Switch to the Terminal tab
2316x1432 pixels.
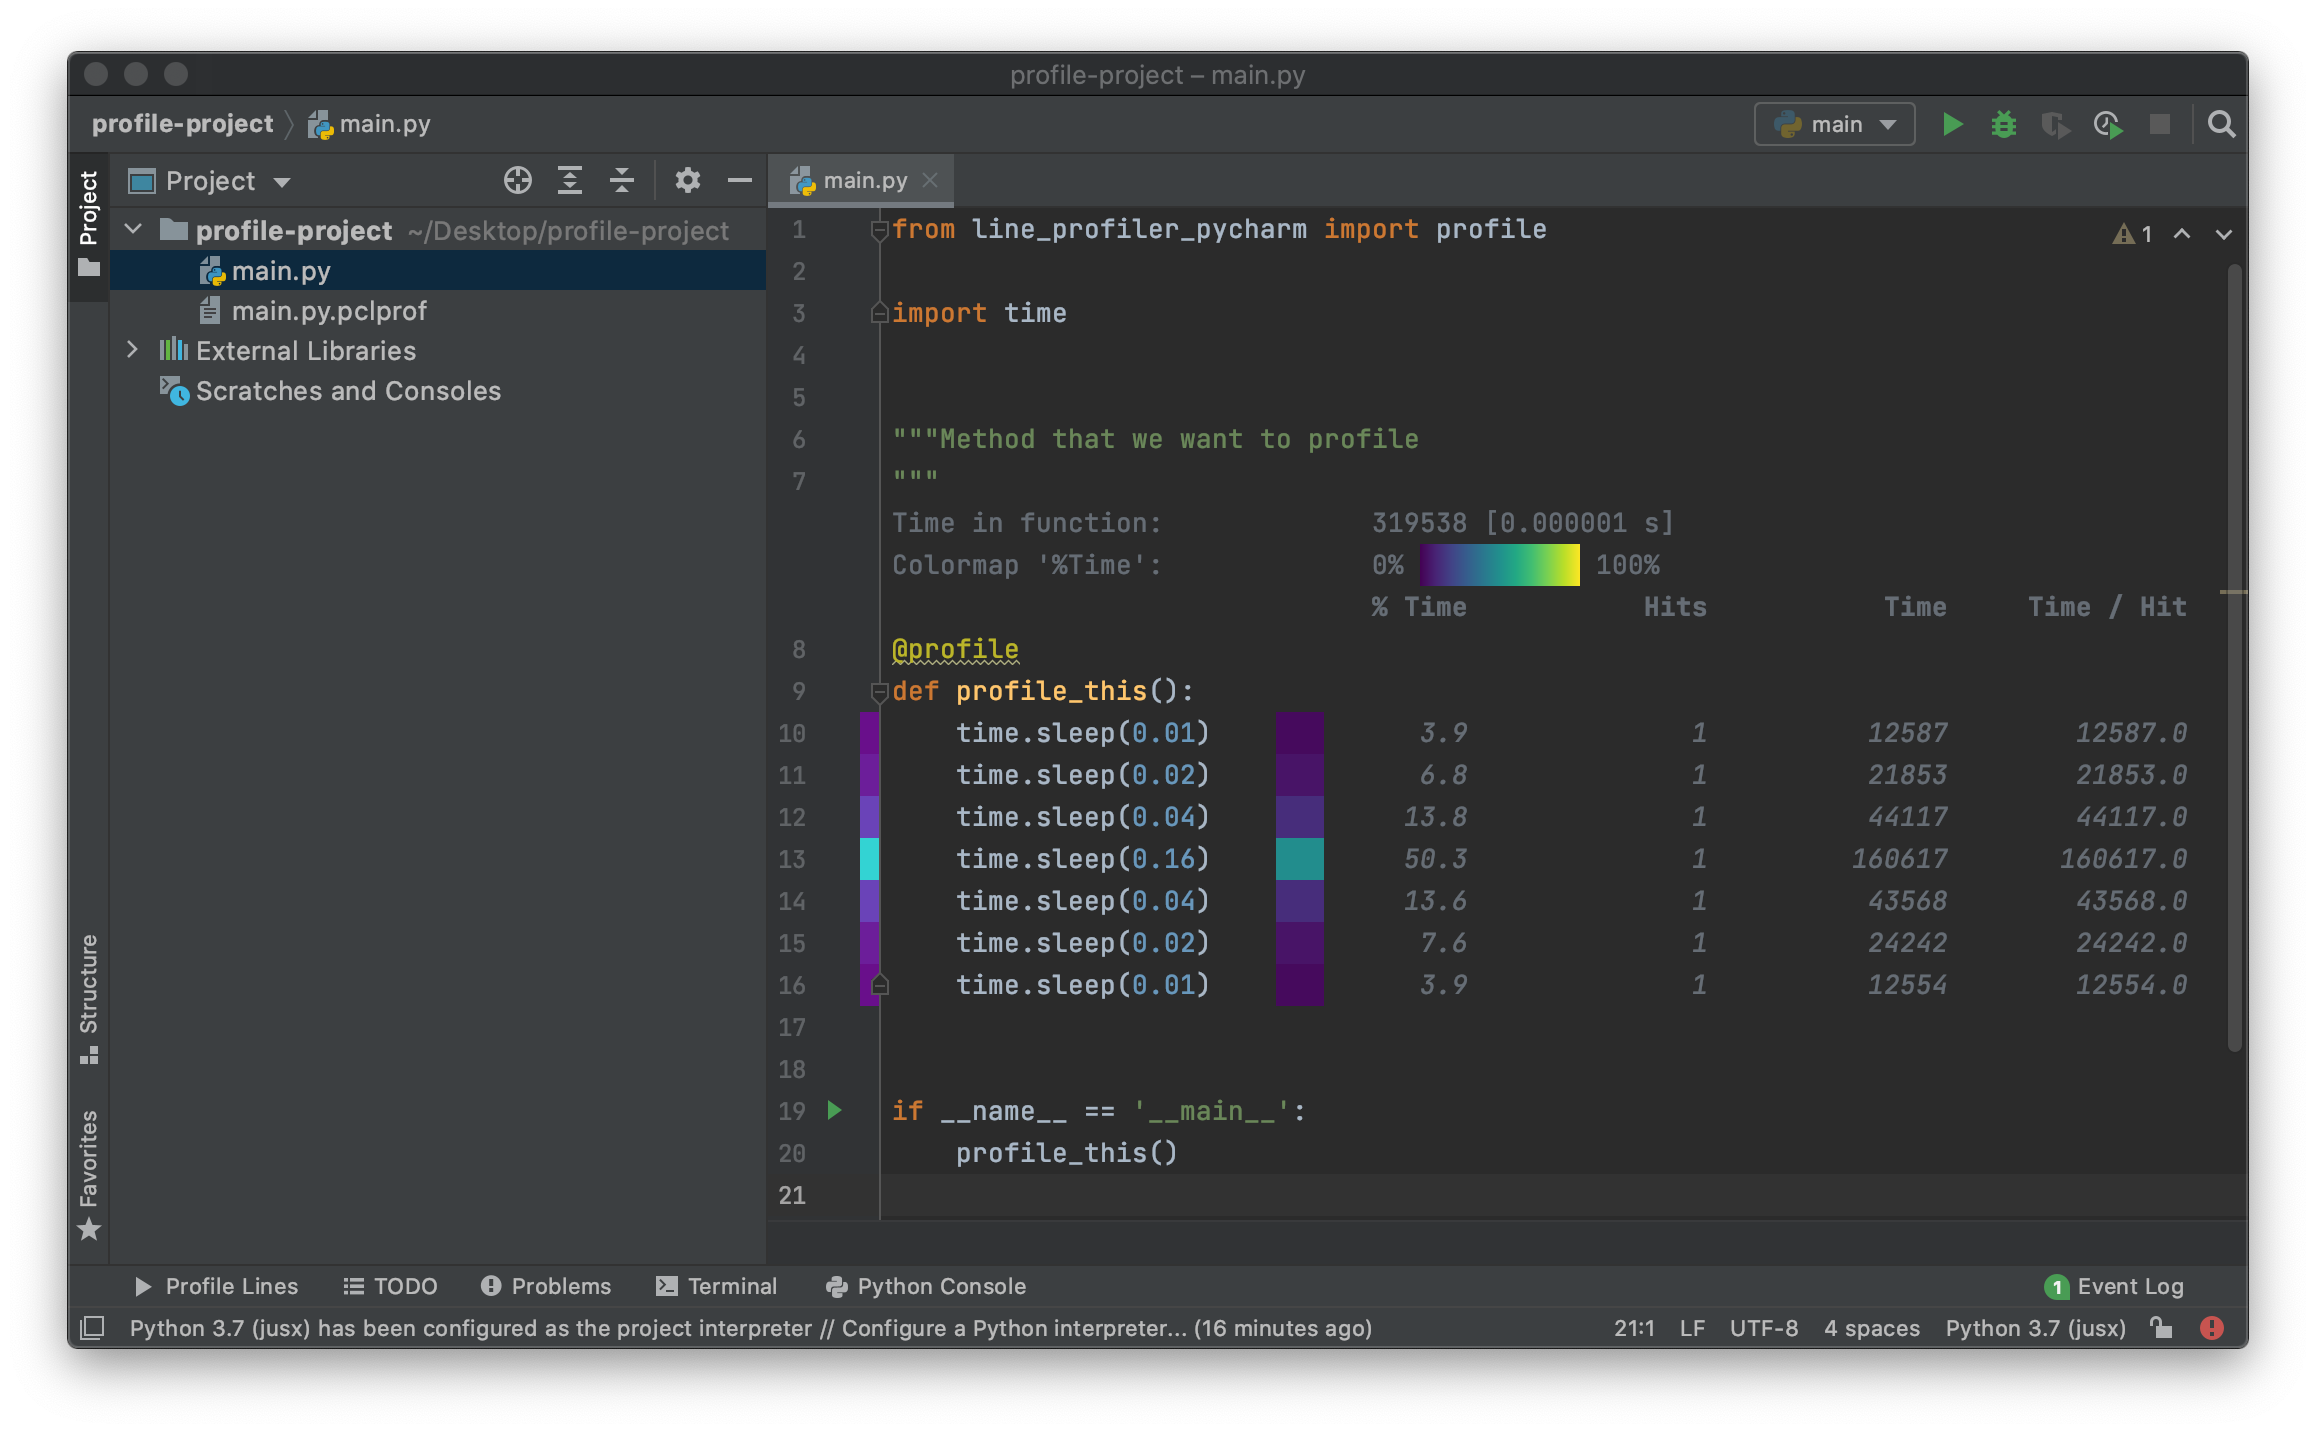tap(731, 1286)
